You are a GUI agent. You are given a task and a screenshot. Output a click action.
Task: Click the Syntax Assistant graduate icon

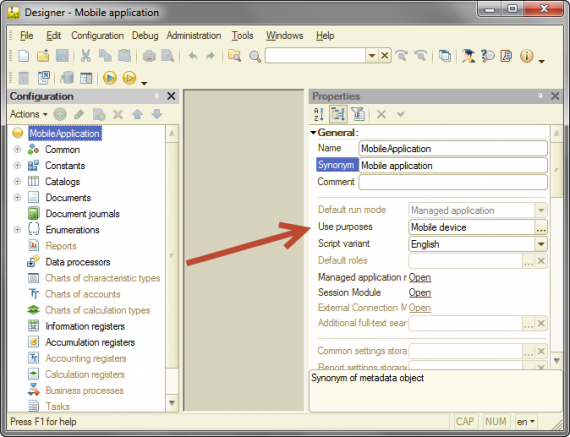[468, 56]
